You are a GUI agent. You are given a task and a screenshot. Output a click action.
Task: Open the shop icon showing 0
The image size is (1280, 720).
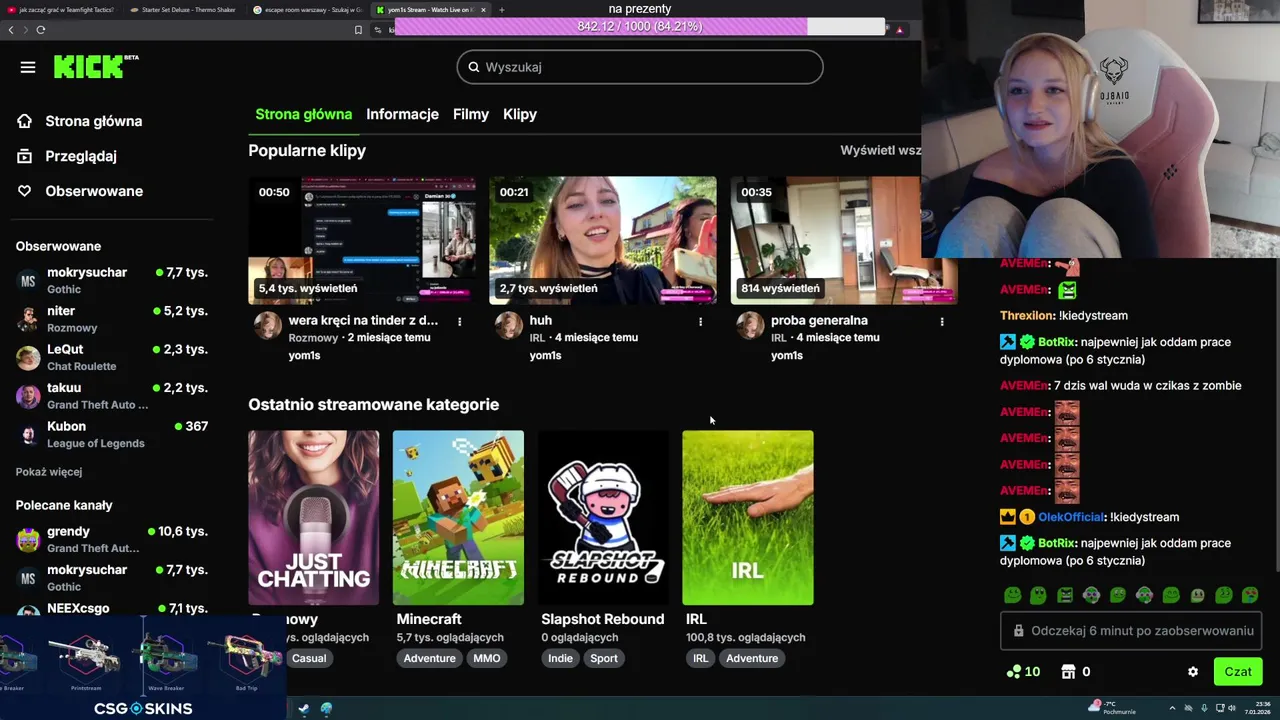(x=1076, y=672)
